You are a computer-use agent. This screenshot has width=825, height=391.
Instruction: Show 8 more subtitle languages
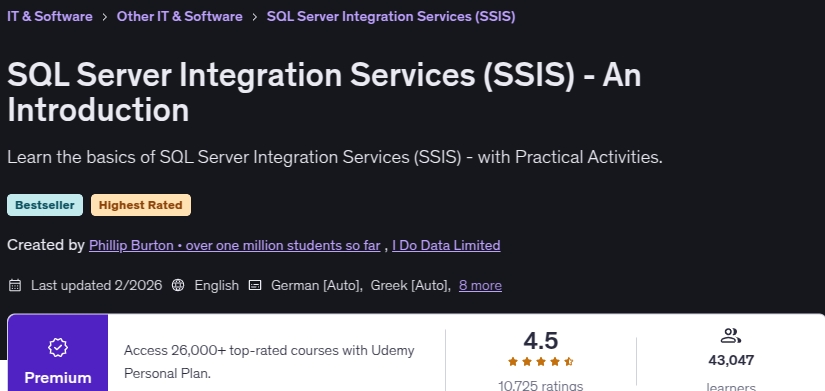[480, 285]
